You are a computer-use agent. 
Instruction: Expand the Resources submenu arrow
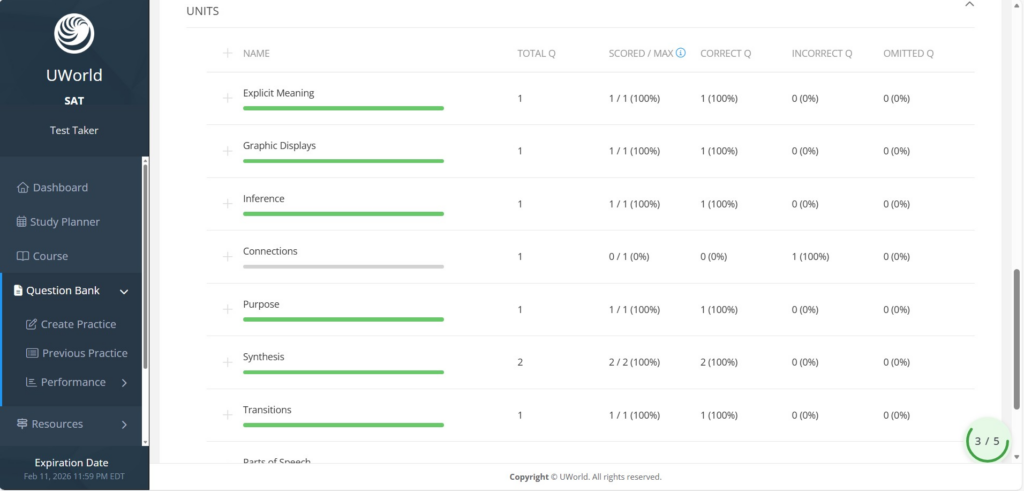pyautogui.click(x=124, y=424)
